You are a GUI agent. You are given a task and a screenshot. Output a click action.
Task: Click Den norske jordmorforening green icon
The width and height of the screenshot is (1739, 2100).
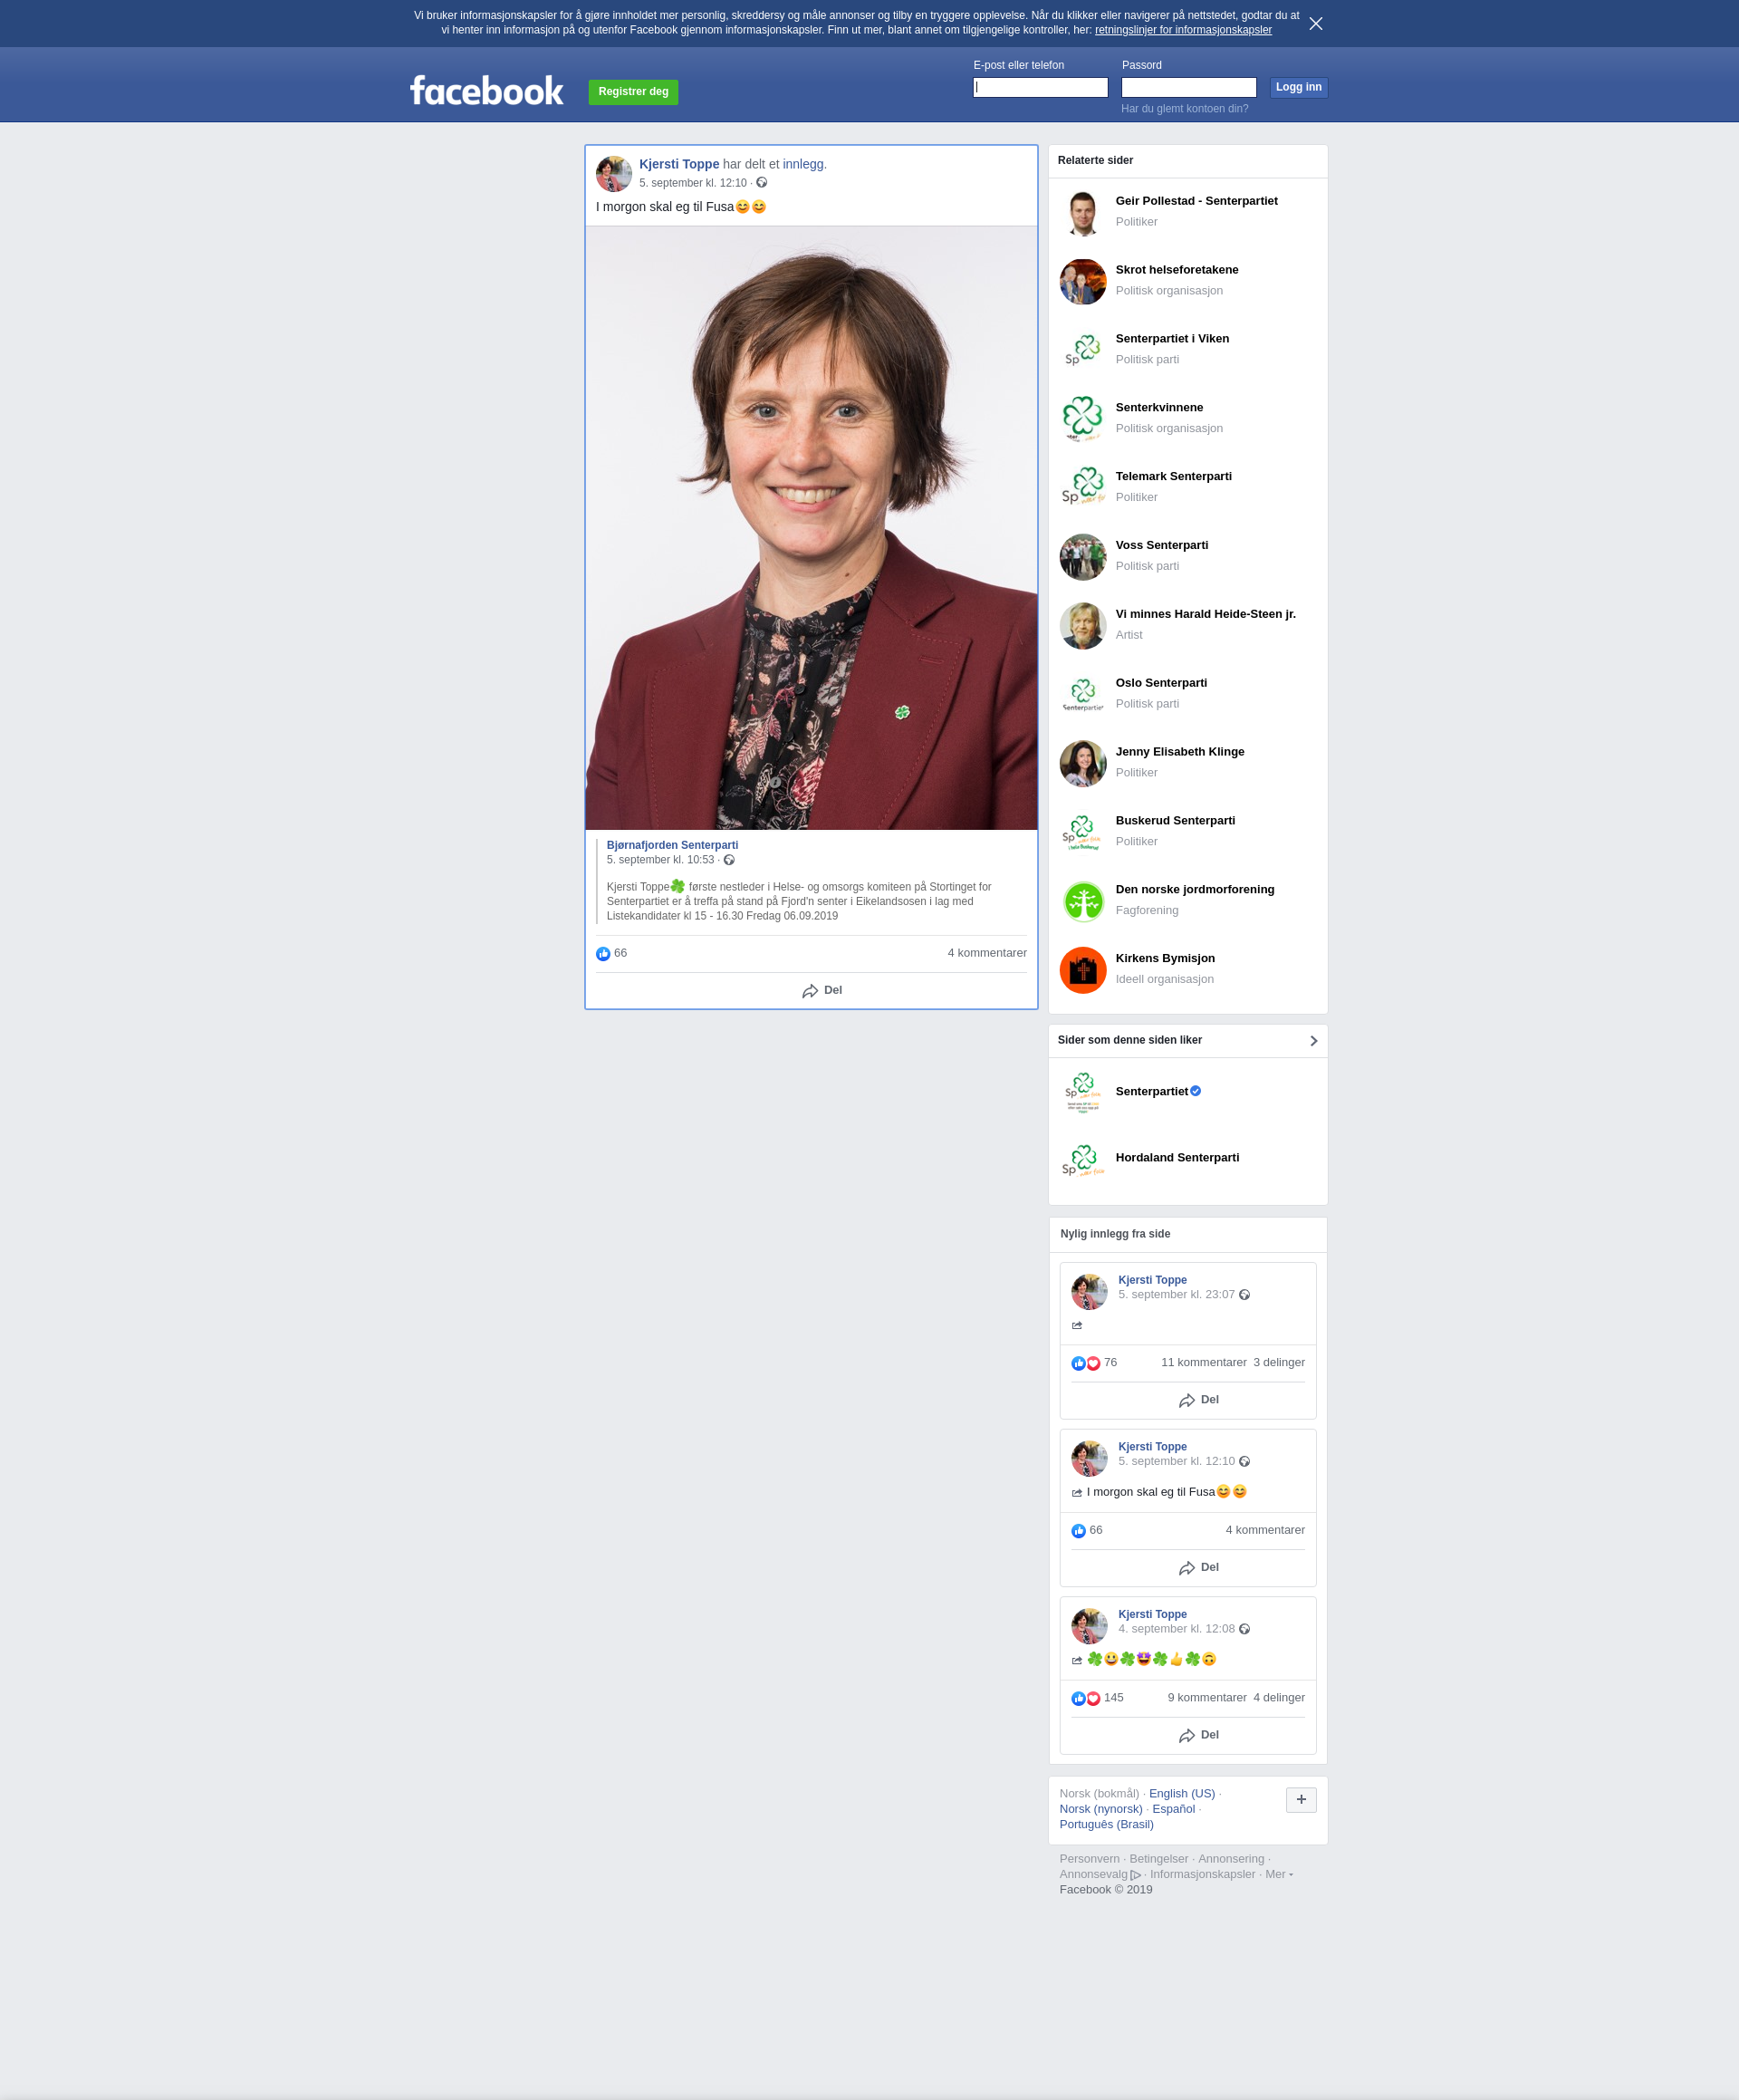point(1083,901)
